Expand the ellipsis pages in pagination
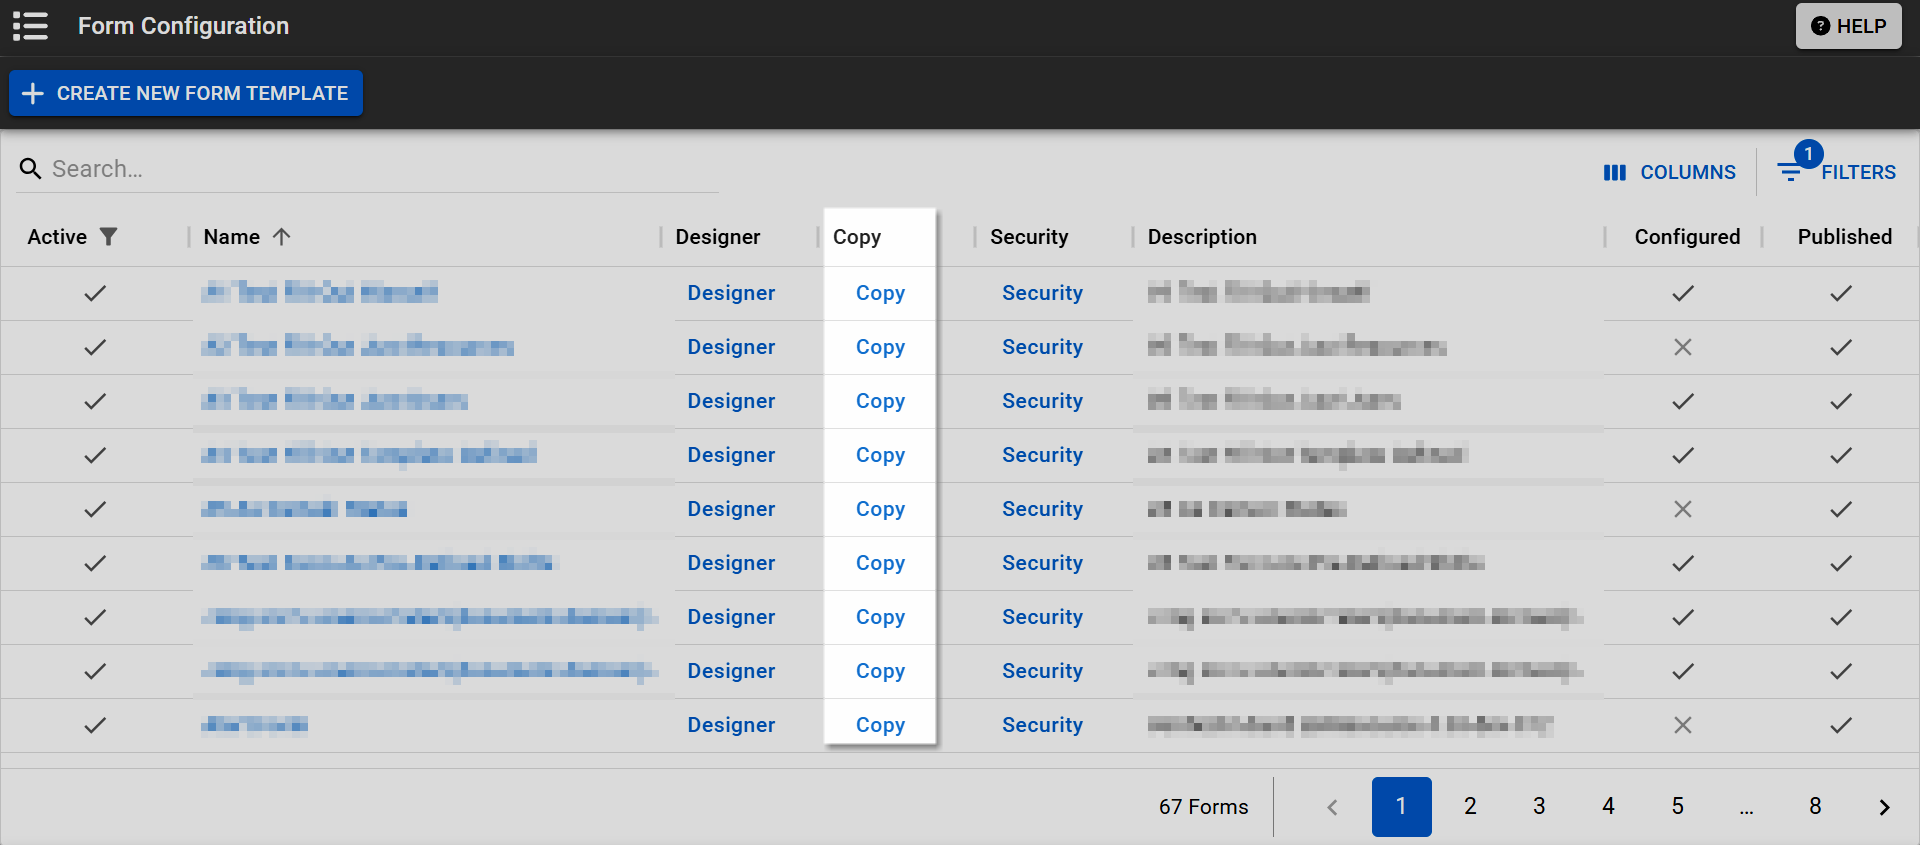The height and width of the screenshot is (845, 1920). click(1746, 808)
